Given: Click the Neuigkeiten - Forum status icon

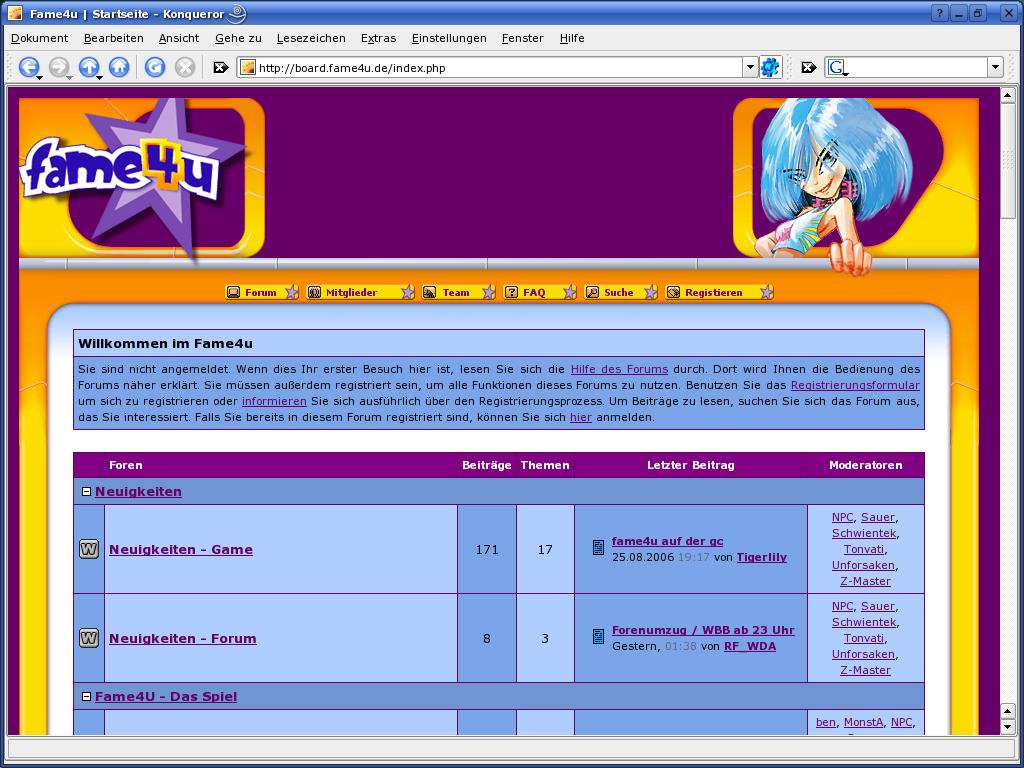Looking at the screenshot, I should 89,638.
